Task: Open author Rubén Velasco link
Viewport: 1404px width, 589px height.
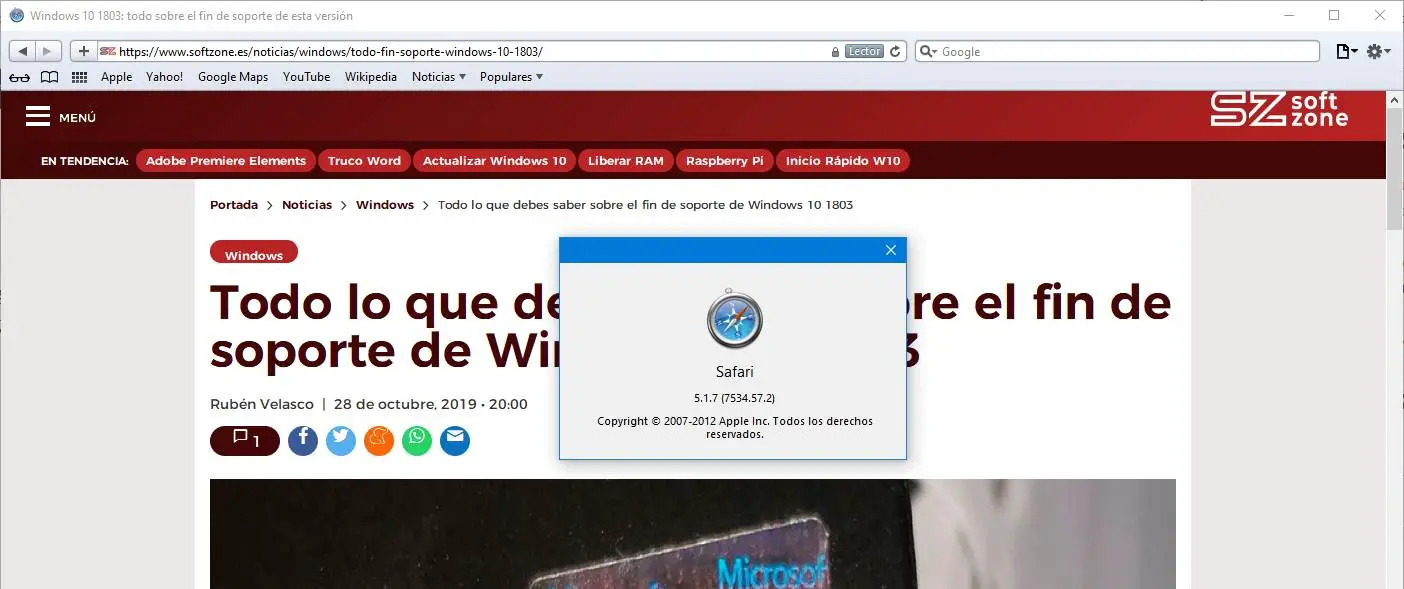Action: [x=262, y=405]
